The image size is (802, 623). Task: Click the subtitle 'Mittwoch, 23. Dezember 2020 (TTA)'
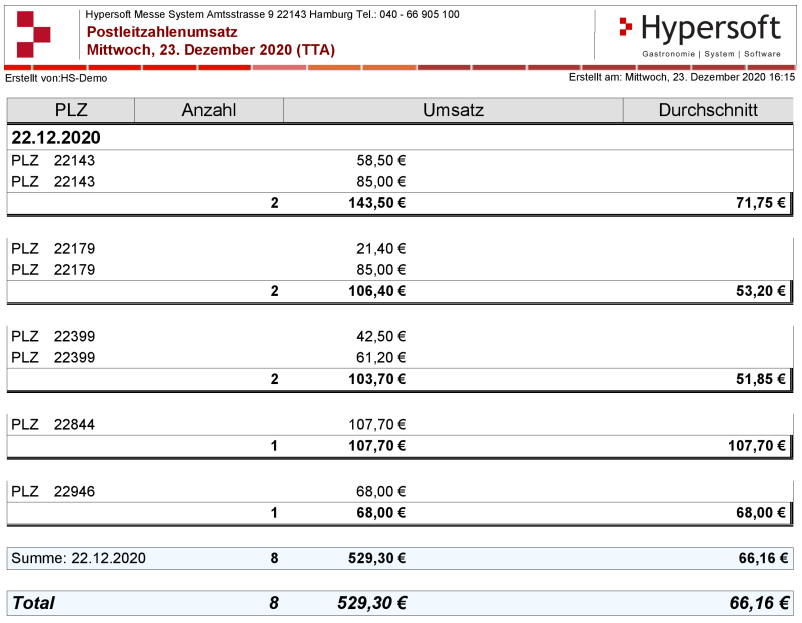pos(211,50)
